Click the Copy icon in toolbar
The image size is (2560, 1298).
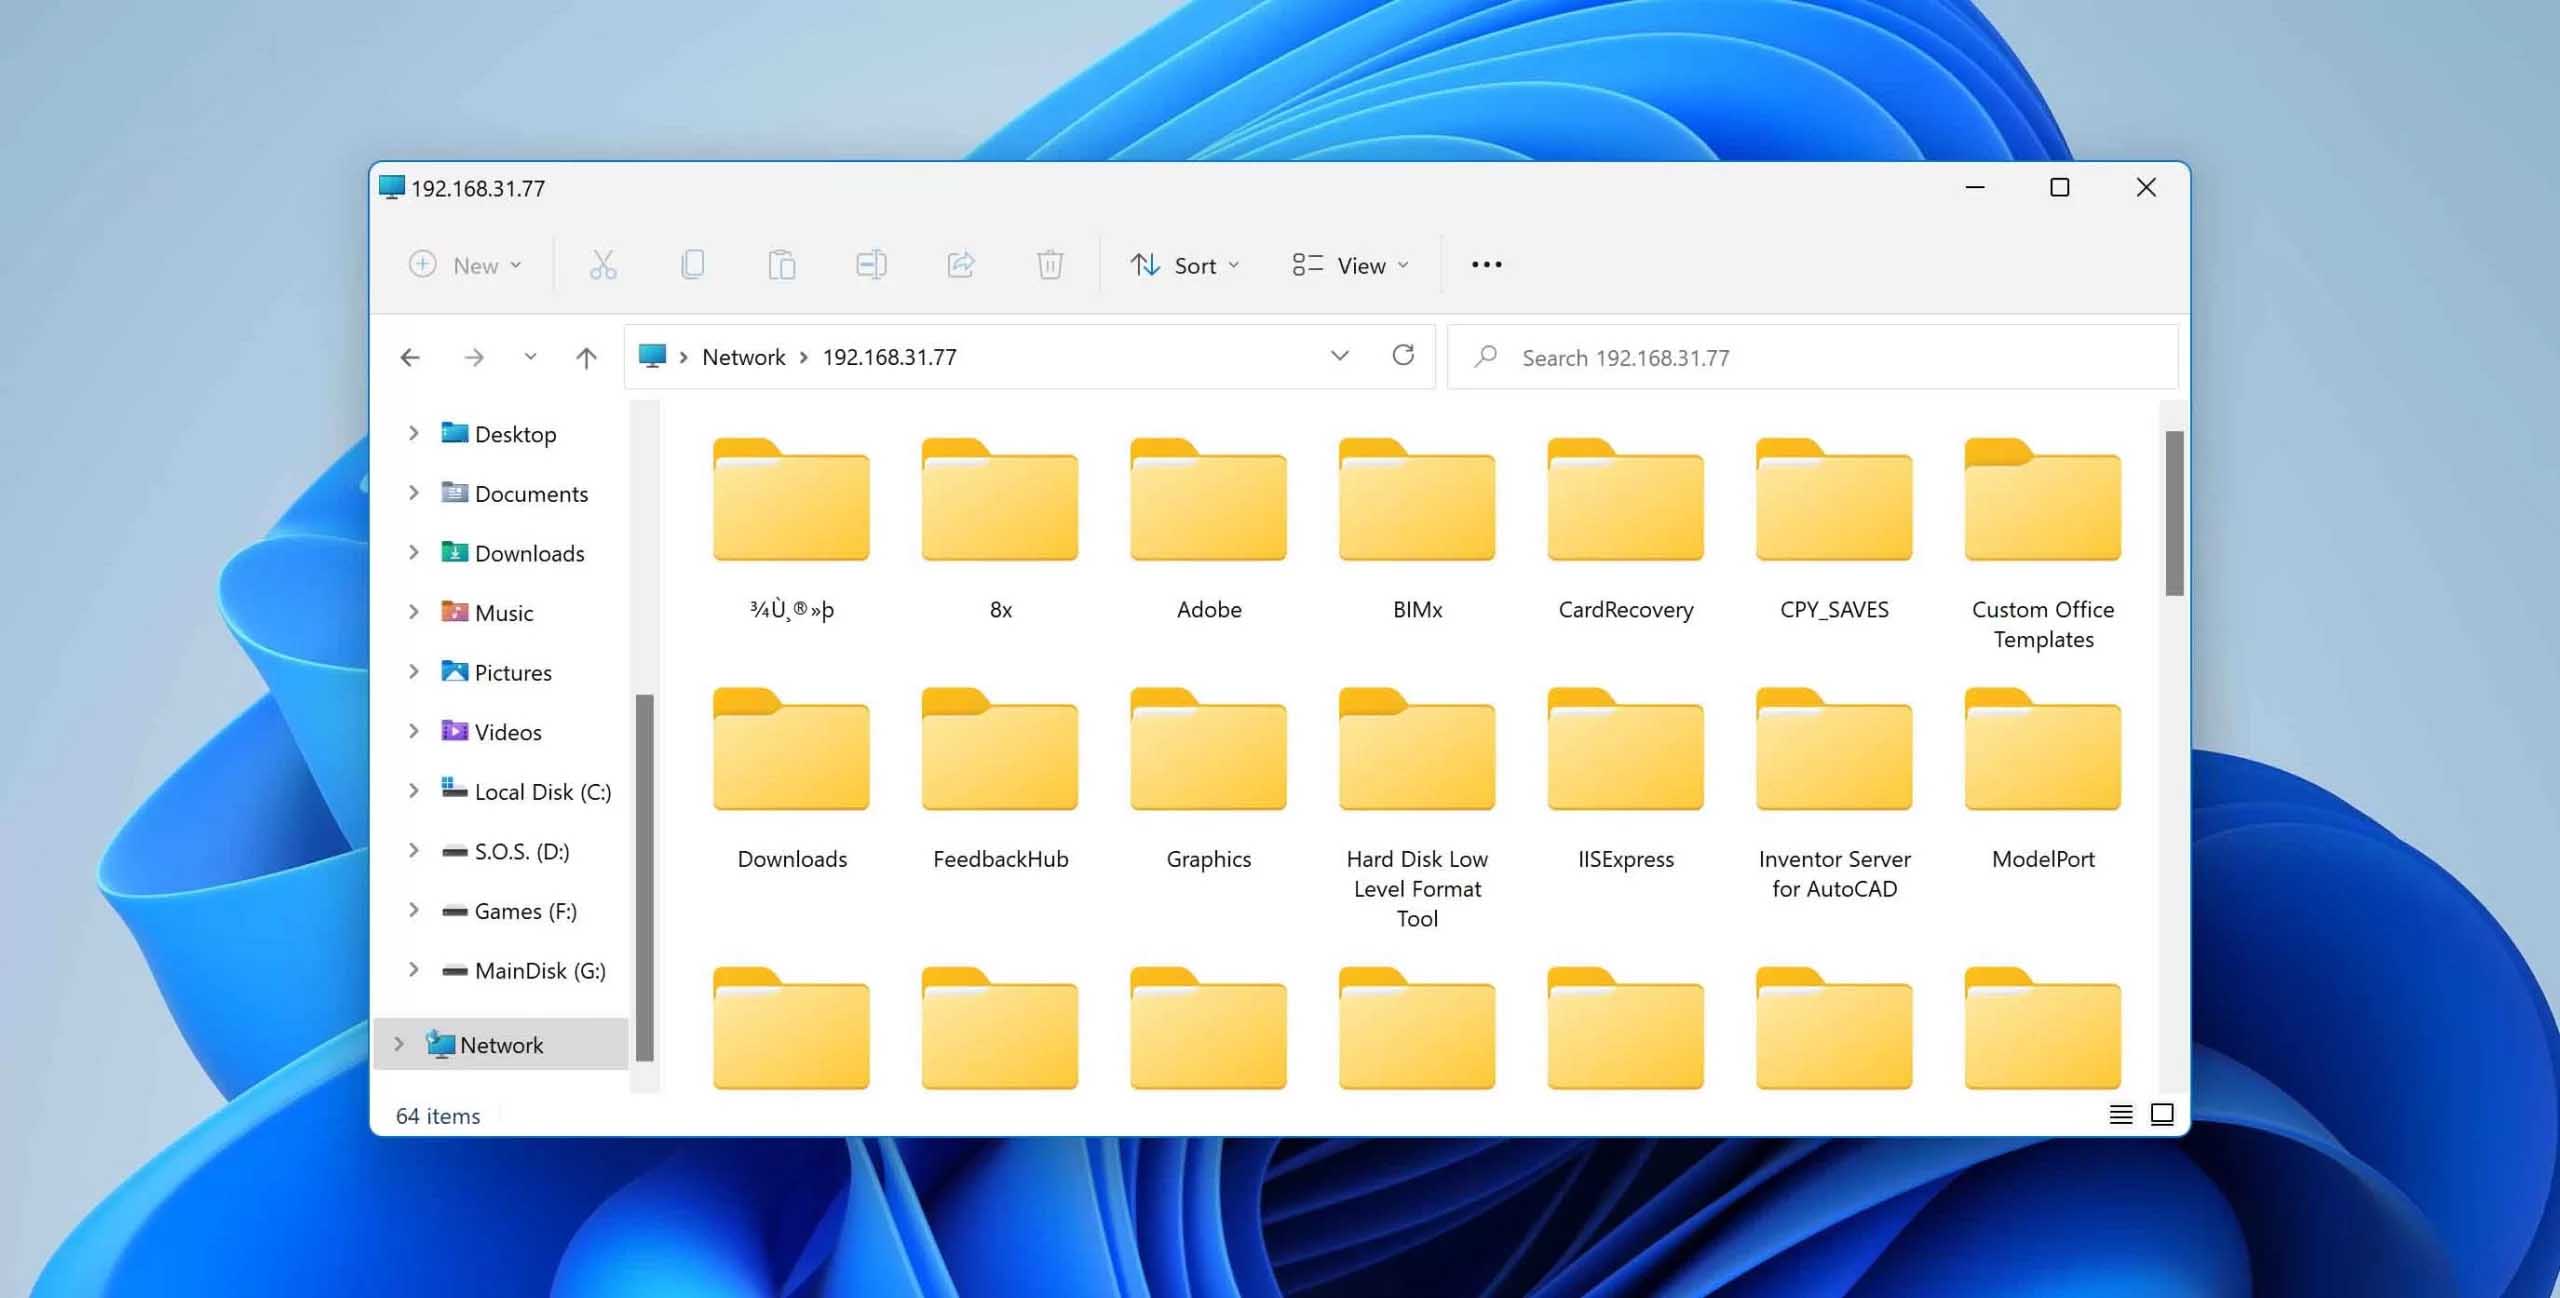pyautogui.click(x=692, y=265)
